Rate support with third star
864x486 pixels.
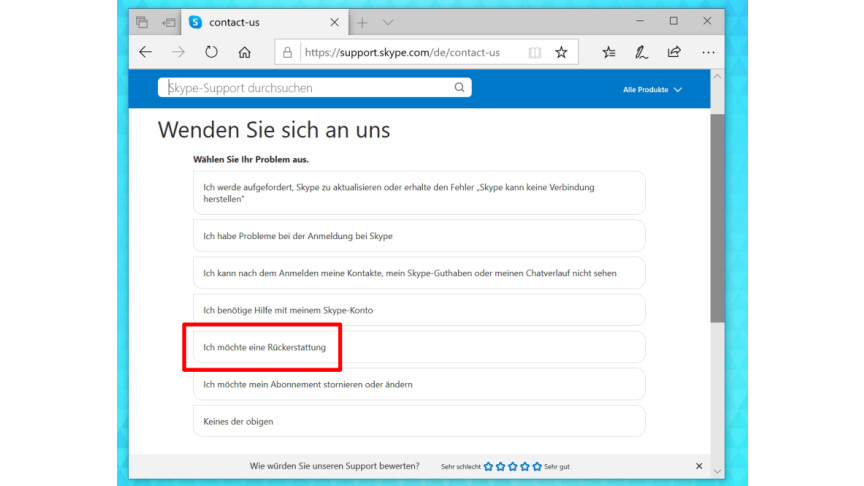click(x=512, y=466)
